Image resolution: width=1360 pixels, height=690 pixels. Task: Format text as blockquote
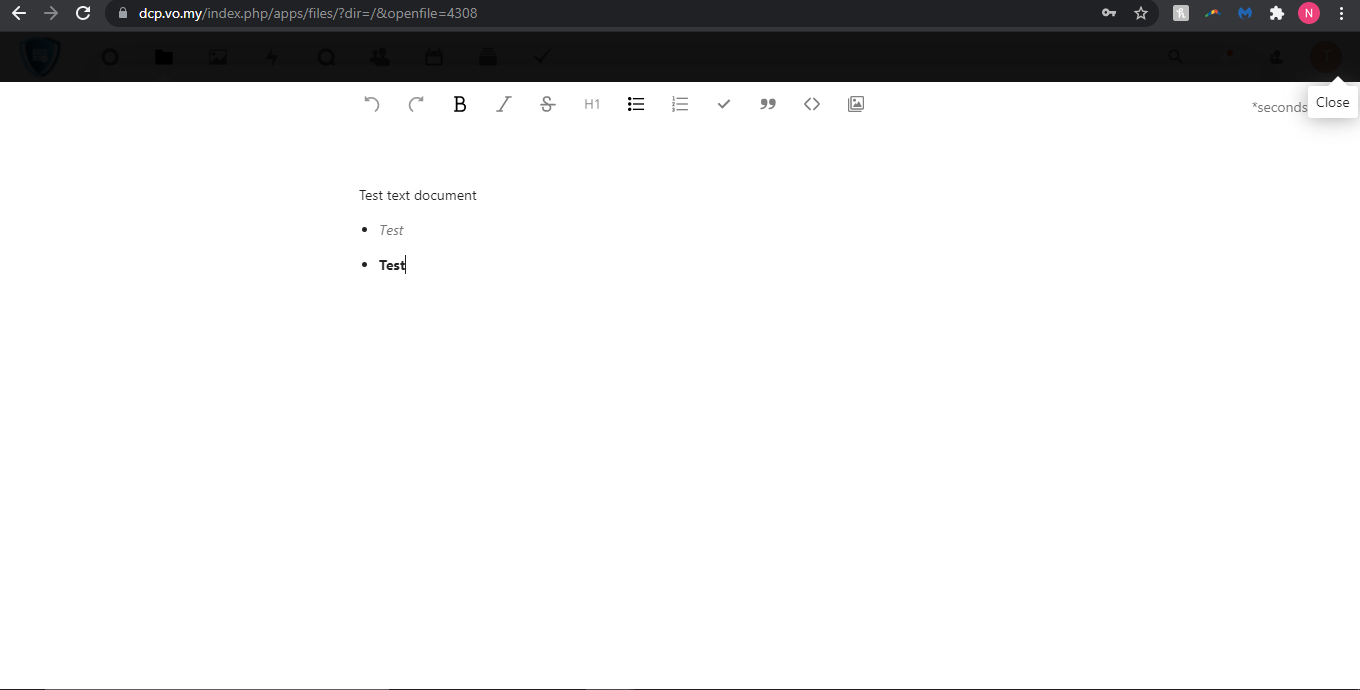(768, 104)
